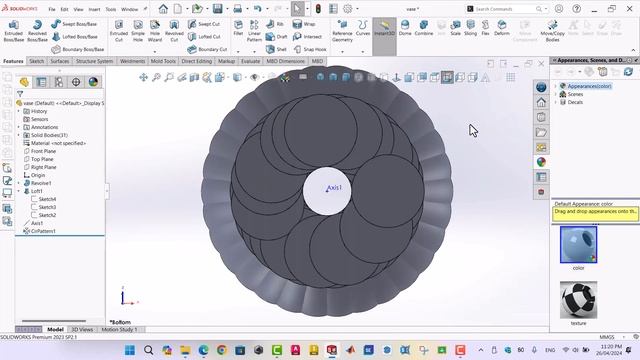Click the Swept Boss/Base tool

point(74,24)
